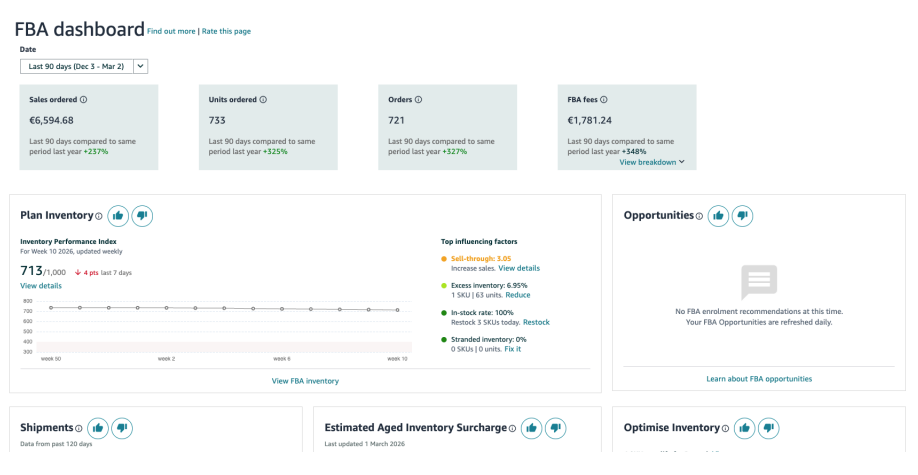
Task: Open info icon beside Shipments title
Action: click(x=78, y=429)
